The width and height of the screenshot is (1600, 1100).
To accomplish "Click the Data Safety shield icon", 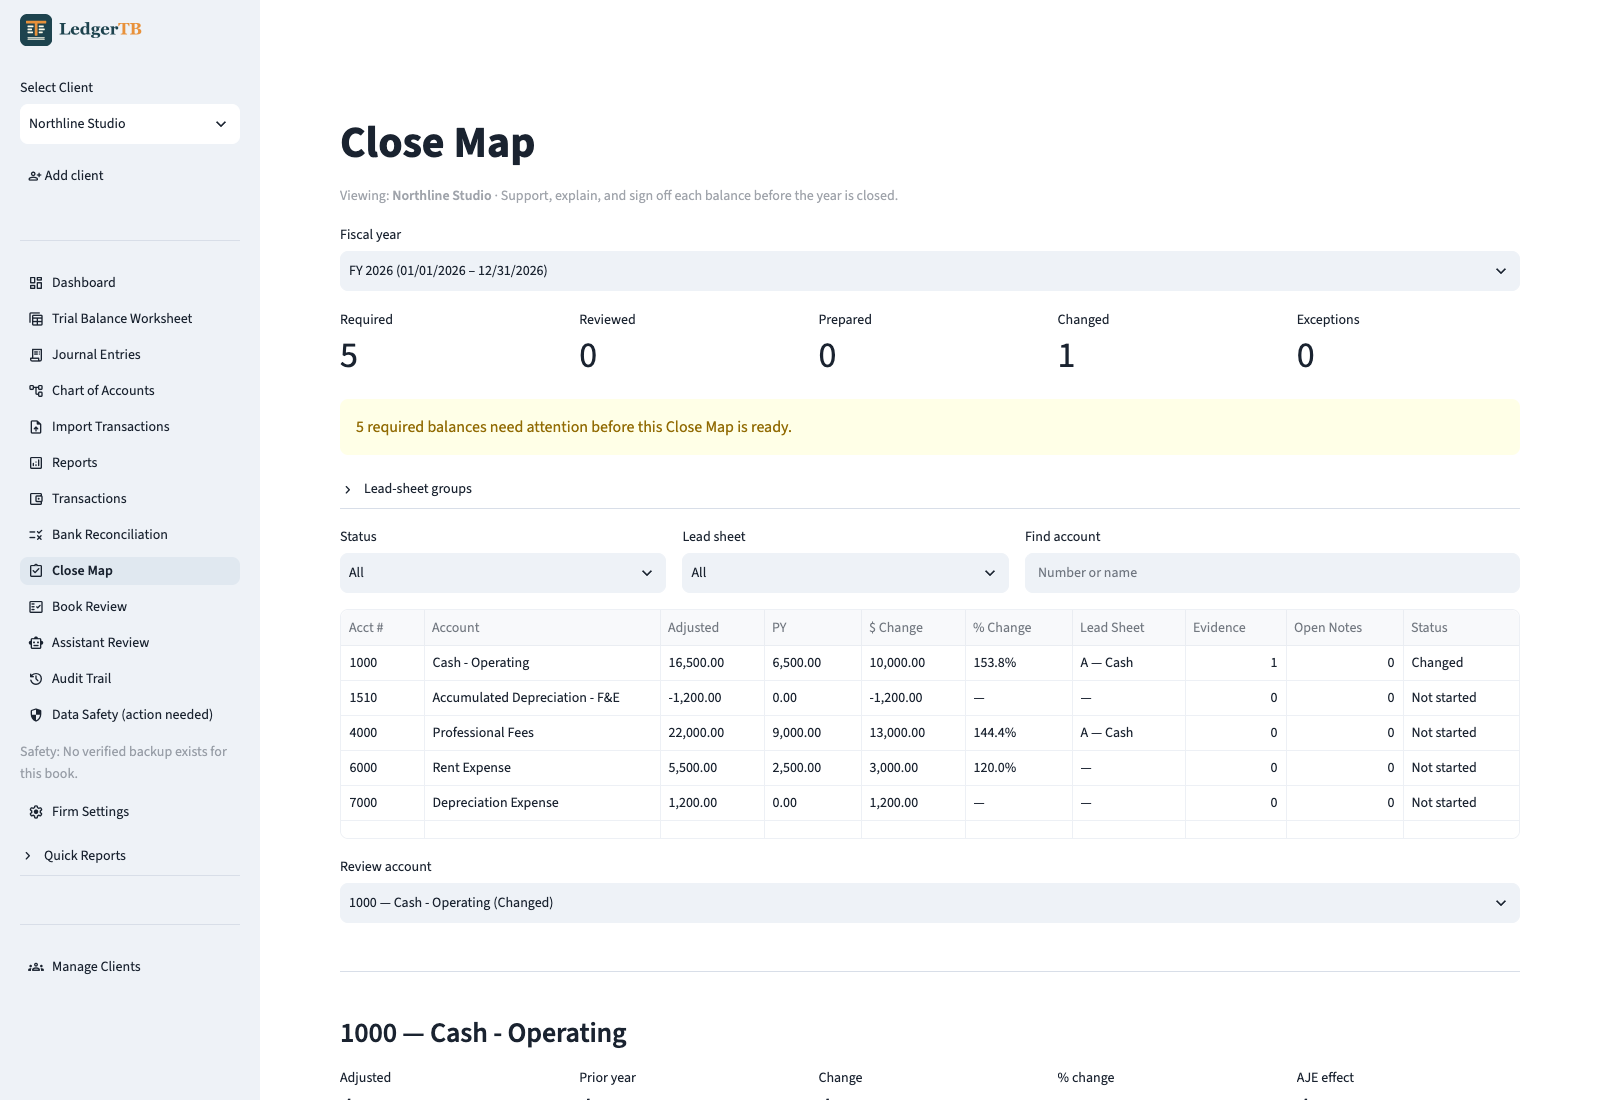I will (x=36, y=715).
